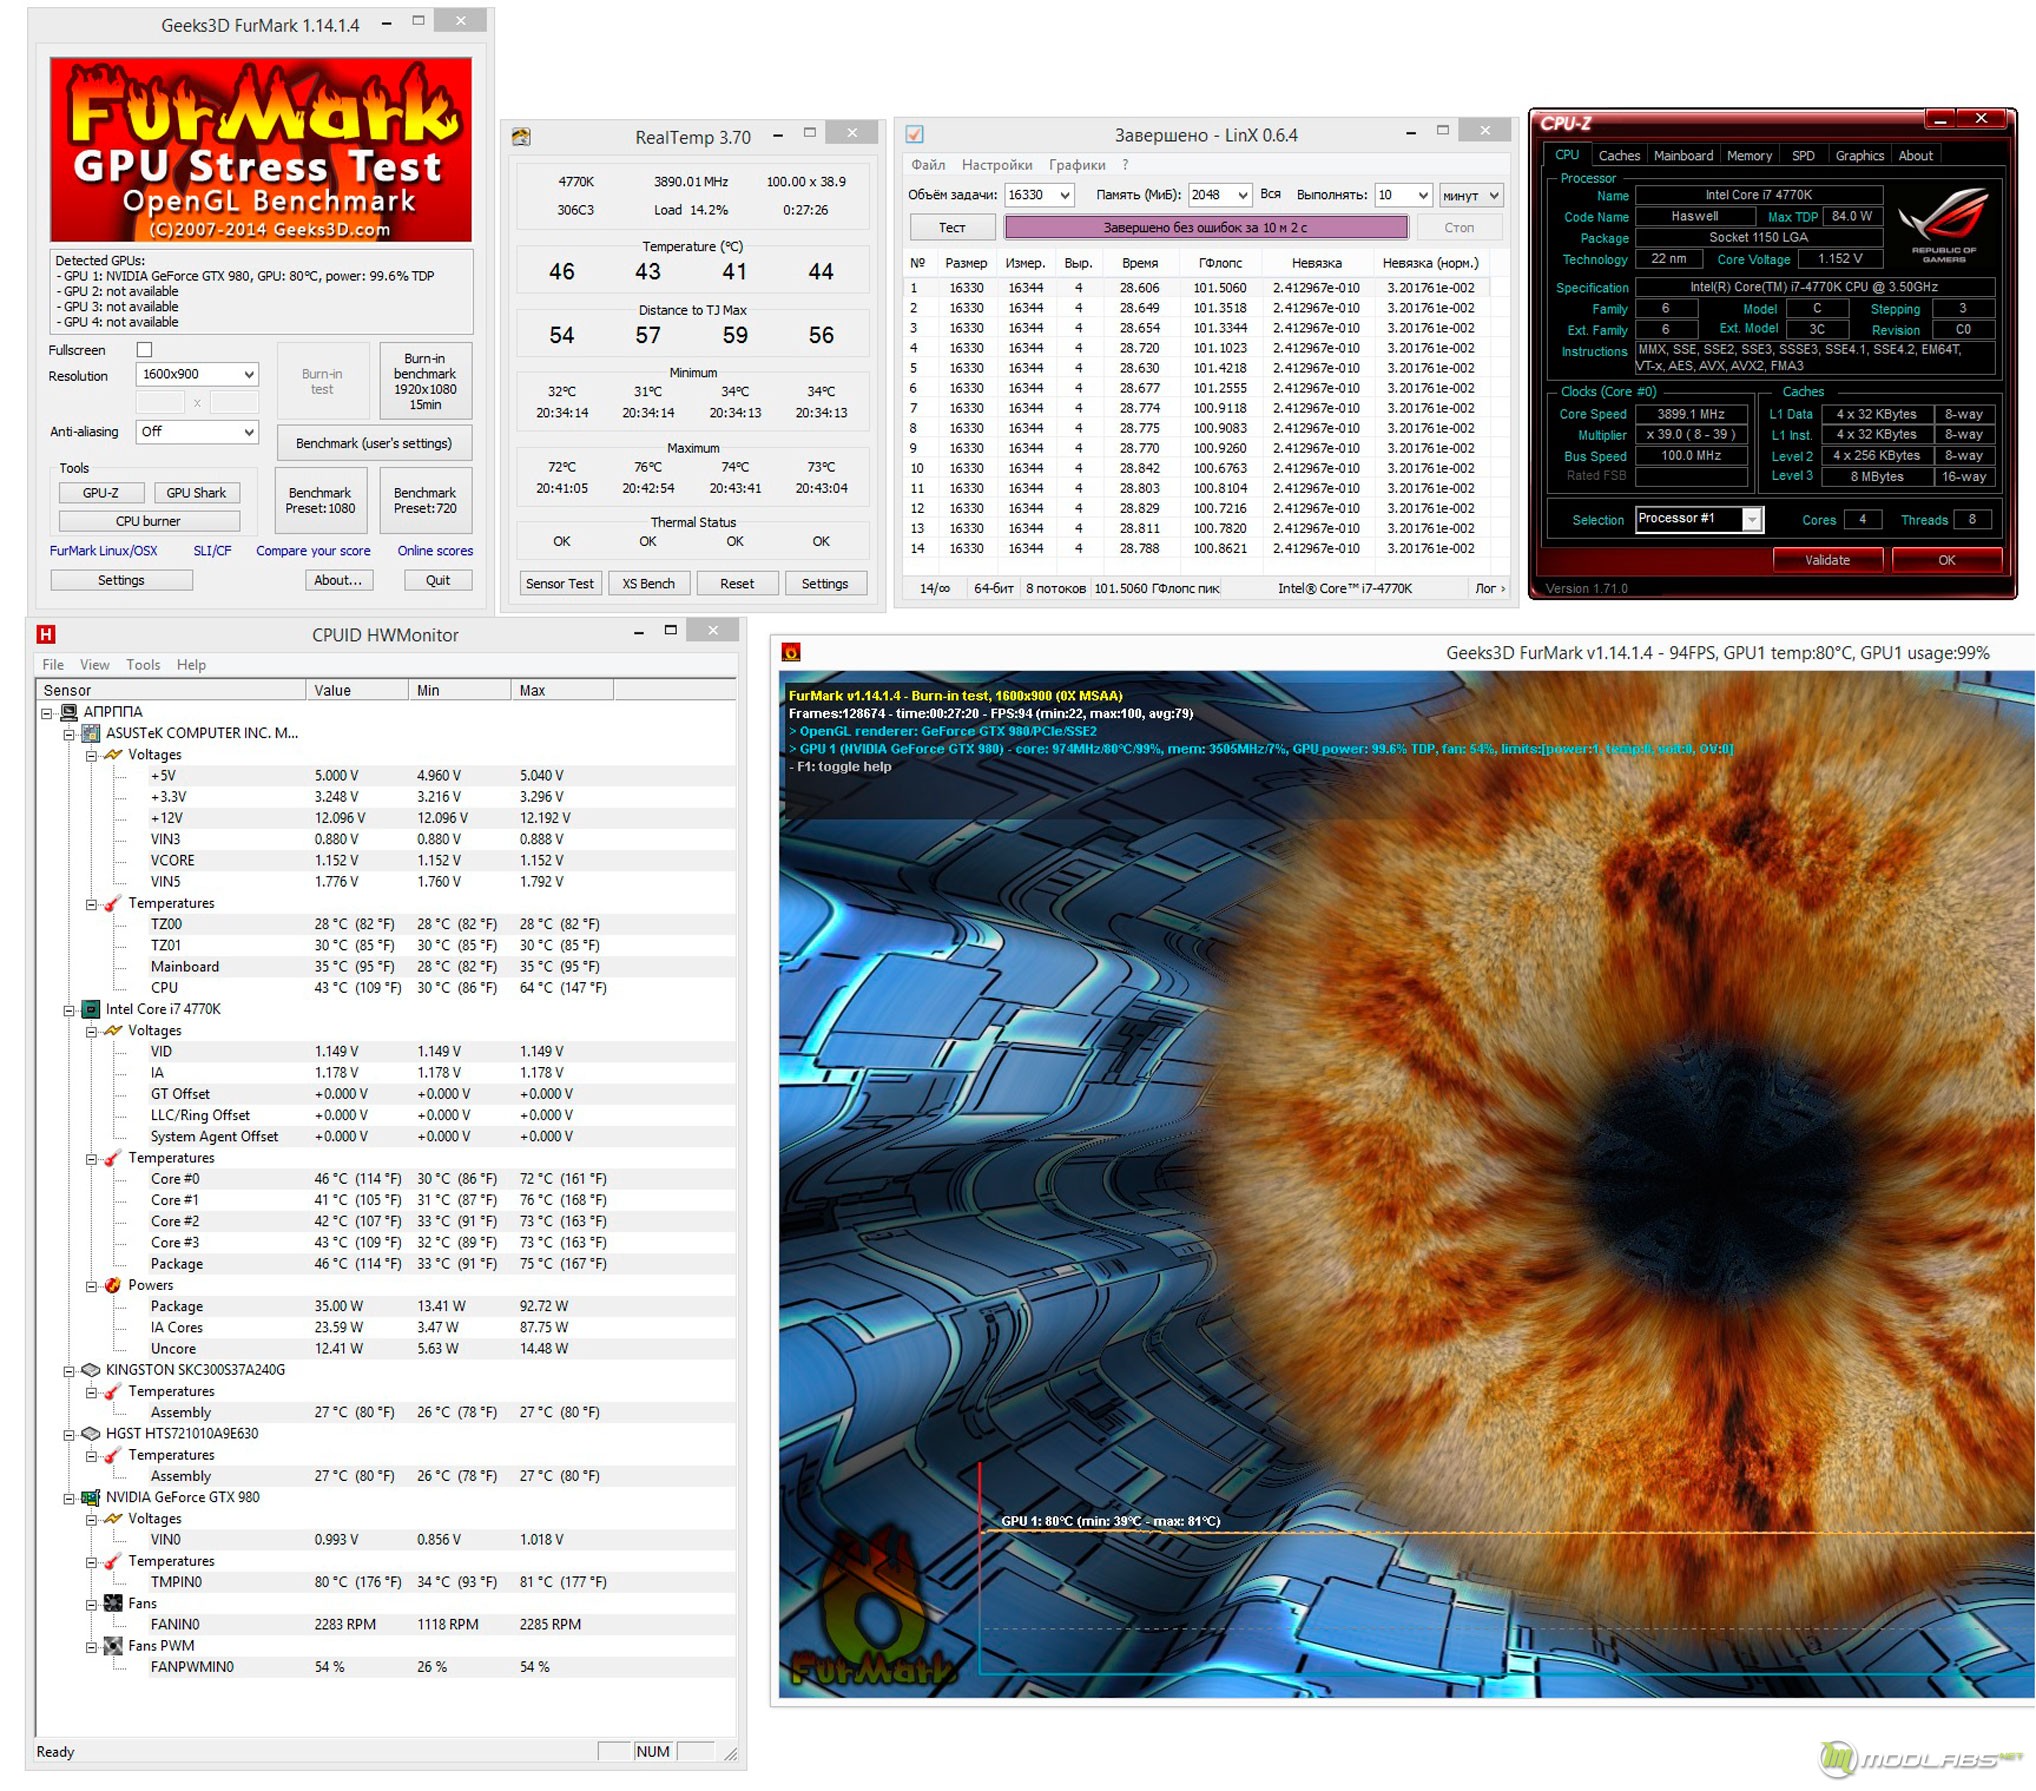Open the LinX минут units dropdown
The height and width of the screenshot is (1791, 2036).
(1470, 195)
